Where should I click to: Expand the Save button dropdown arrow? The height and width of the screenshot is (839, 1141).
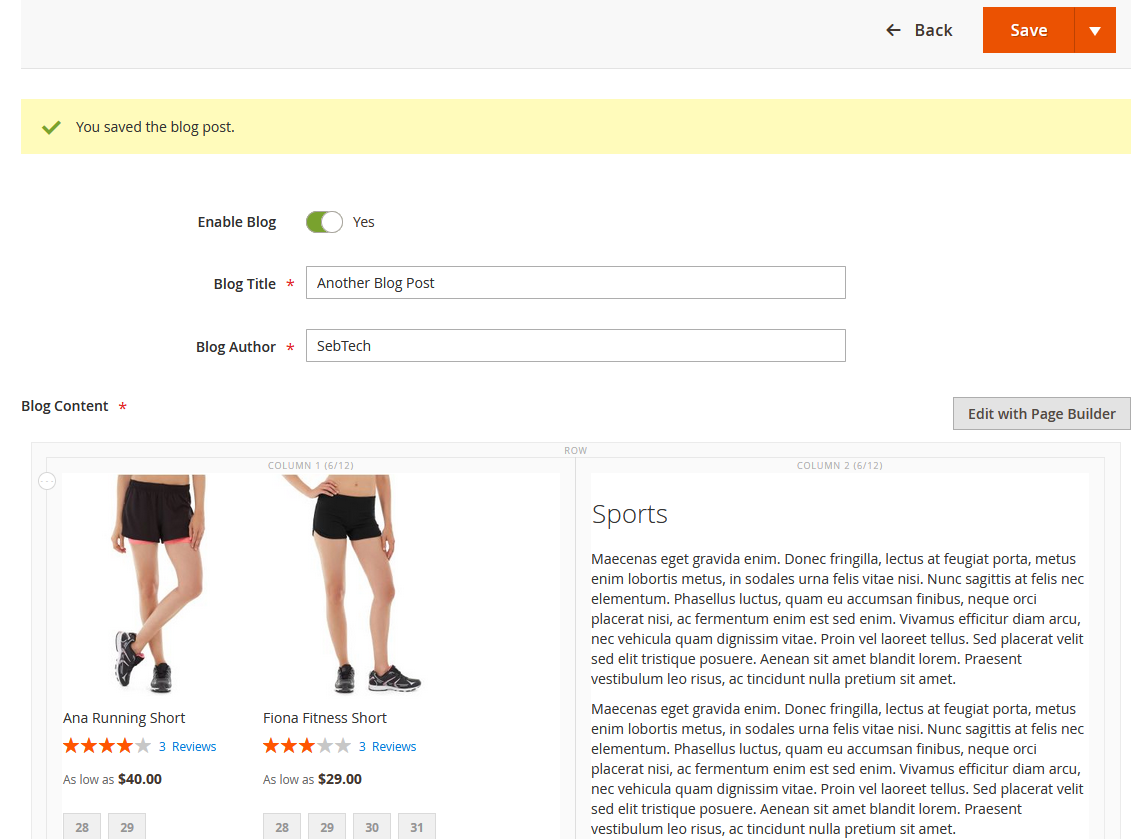[x=1095, y=30]
